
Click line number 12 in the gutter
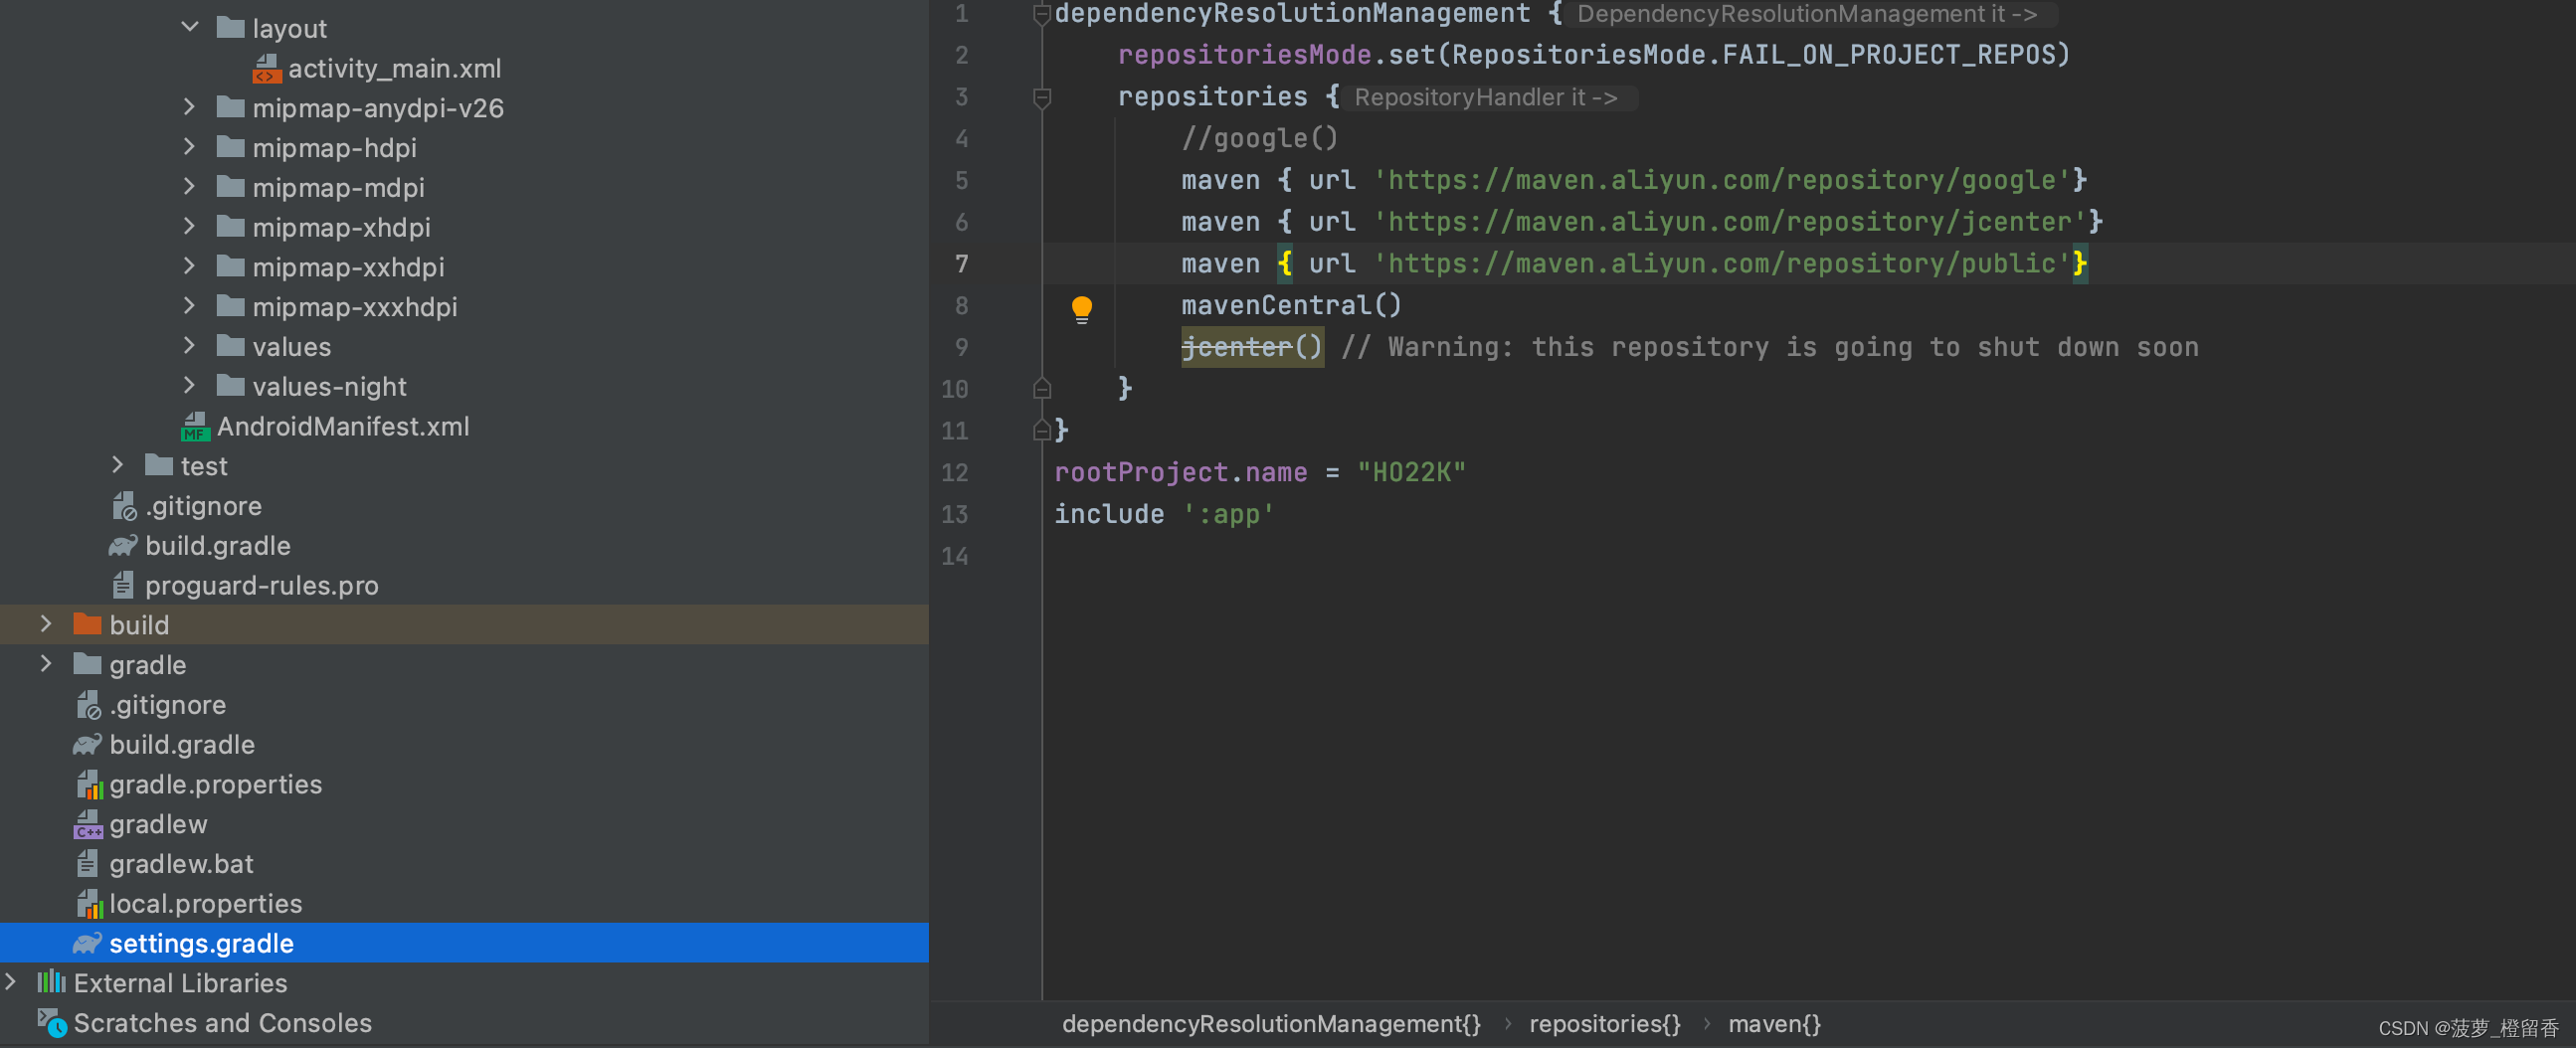pos(955,472)
